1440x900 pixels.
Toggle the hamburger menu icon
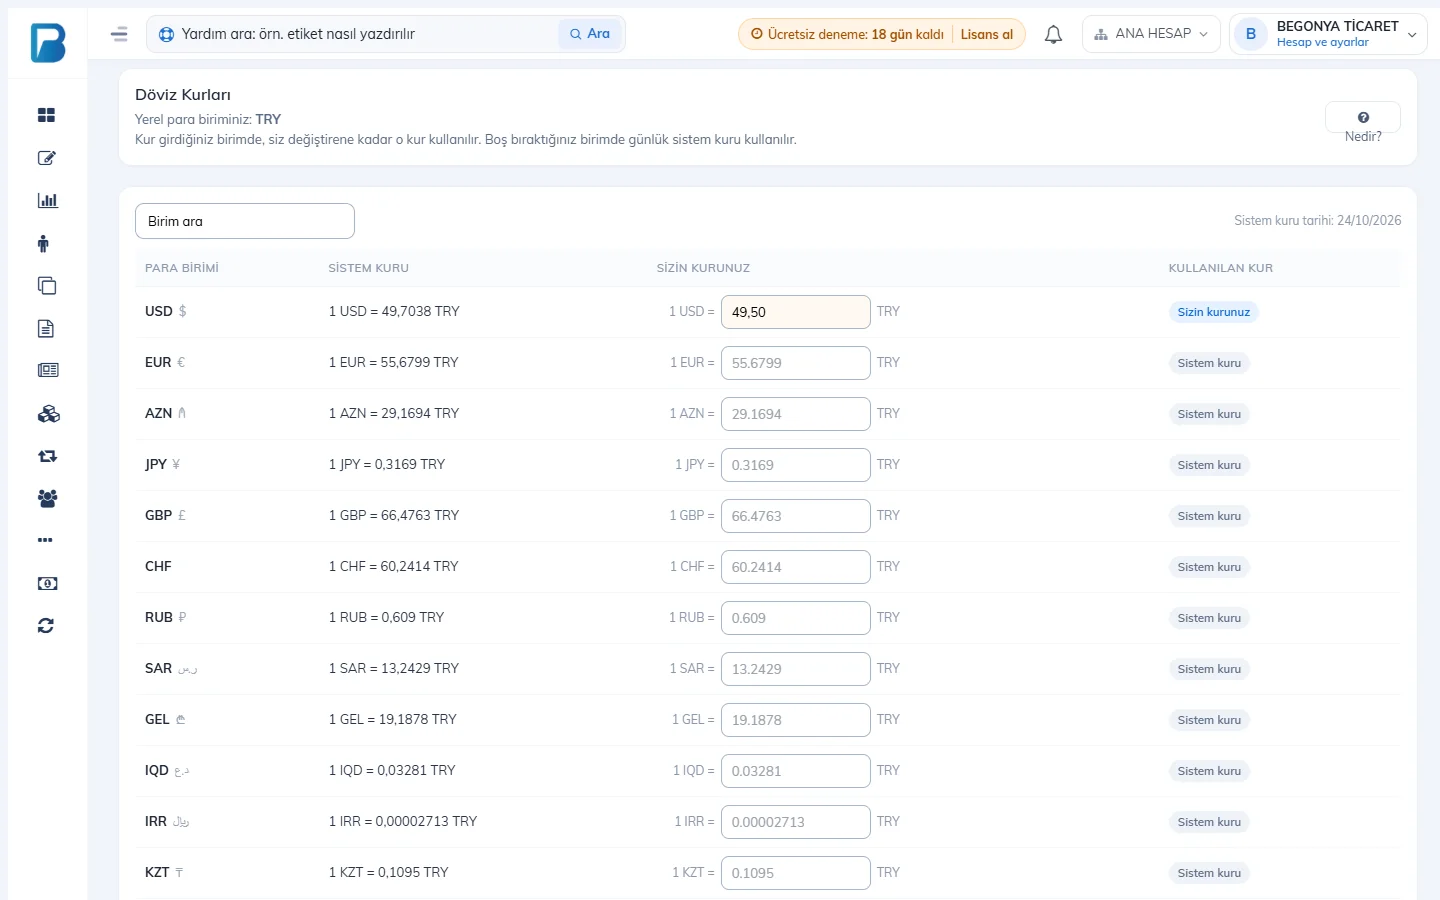coord(119,34)
